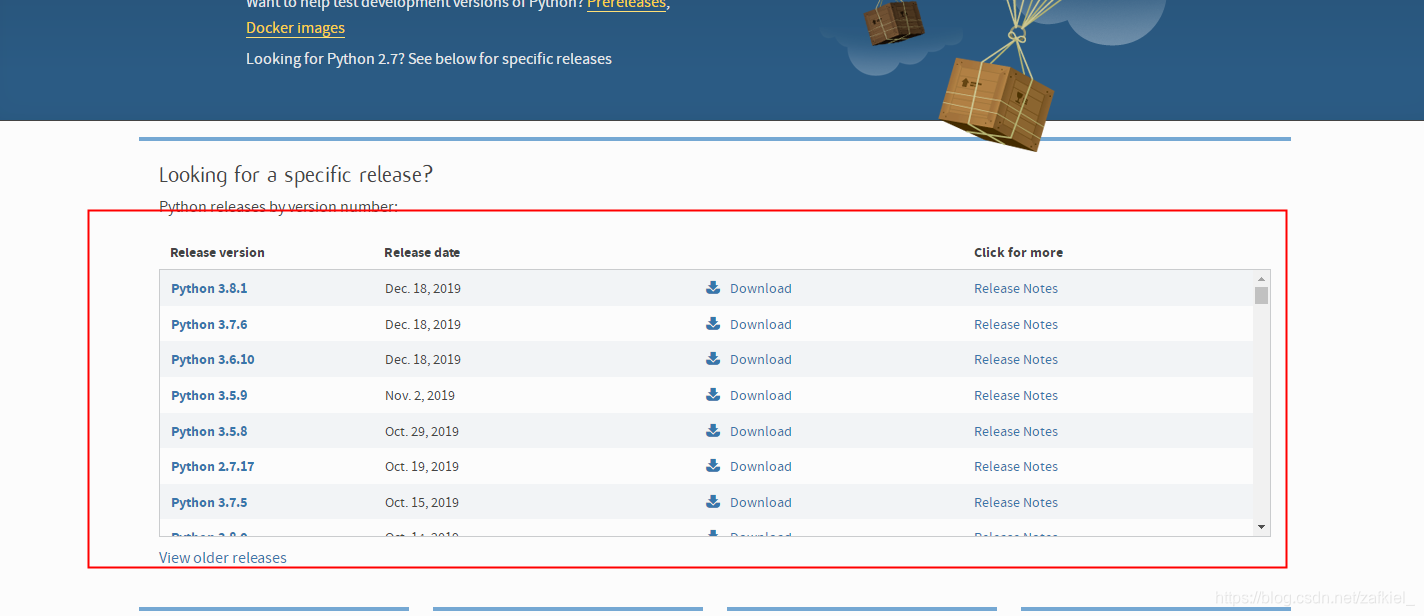This screenshot has width=1424, height=616.
Task: Click the release list scrollbar thumb
Action: click(1262, 295)
